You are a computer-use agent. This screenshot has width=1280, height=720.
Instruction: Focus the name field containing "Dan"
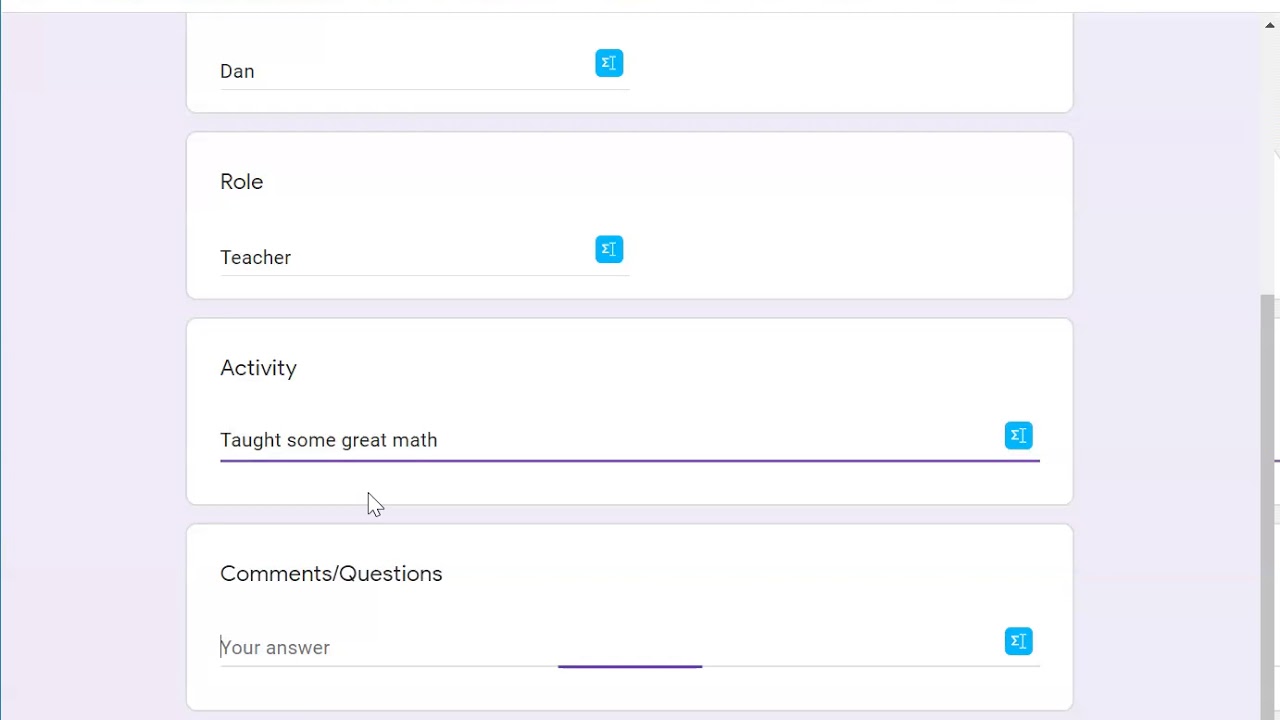point(400,71)
